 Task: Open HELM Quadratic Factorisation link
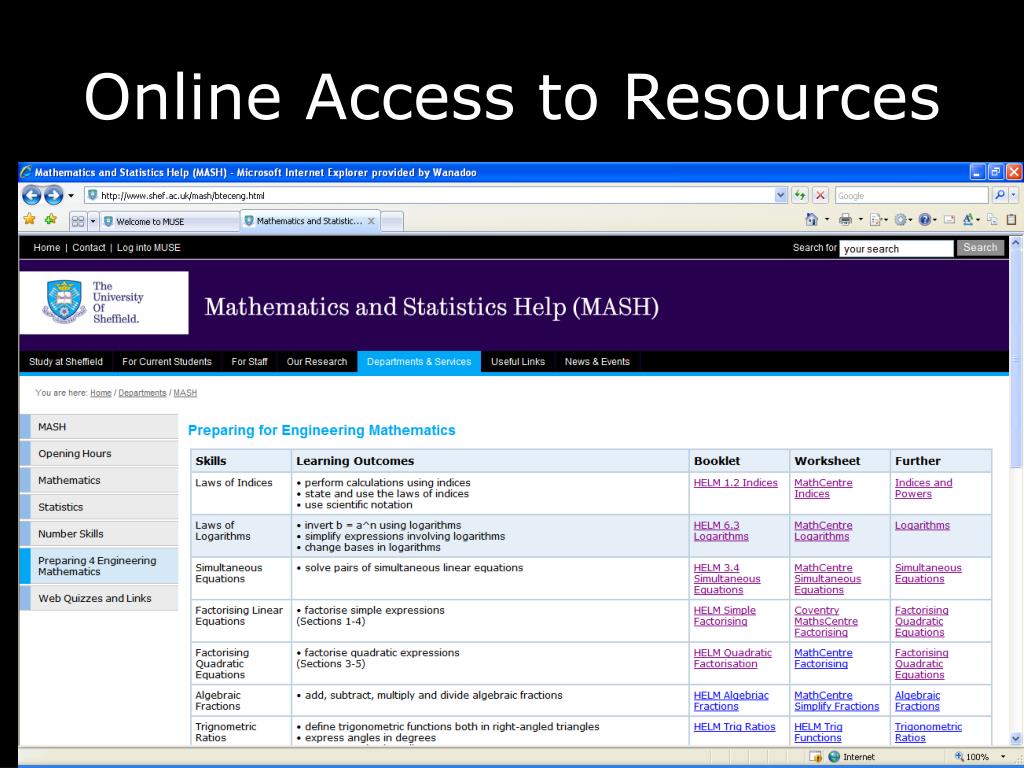tap(733, 658)
